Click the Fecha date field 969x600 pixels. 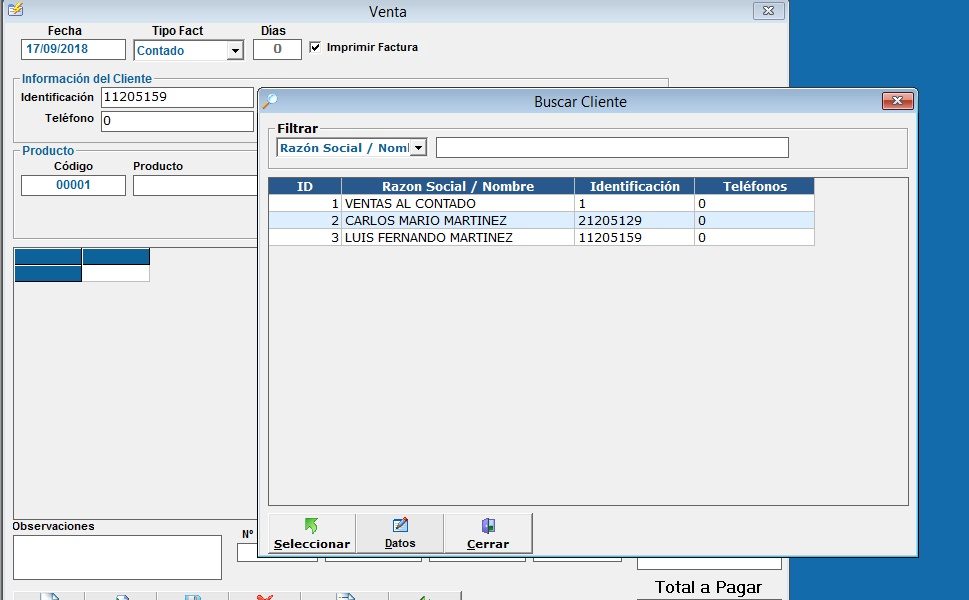[x=73, y=49]
